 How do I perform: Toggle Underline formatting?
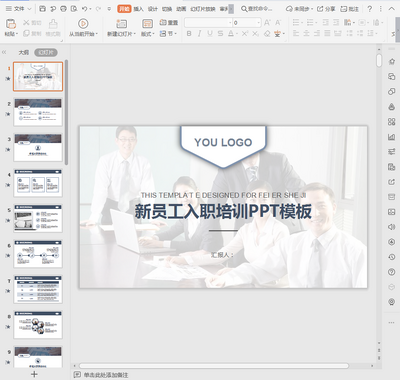210,34
